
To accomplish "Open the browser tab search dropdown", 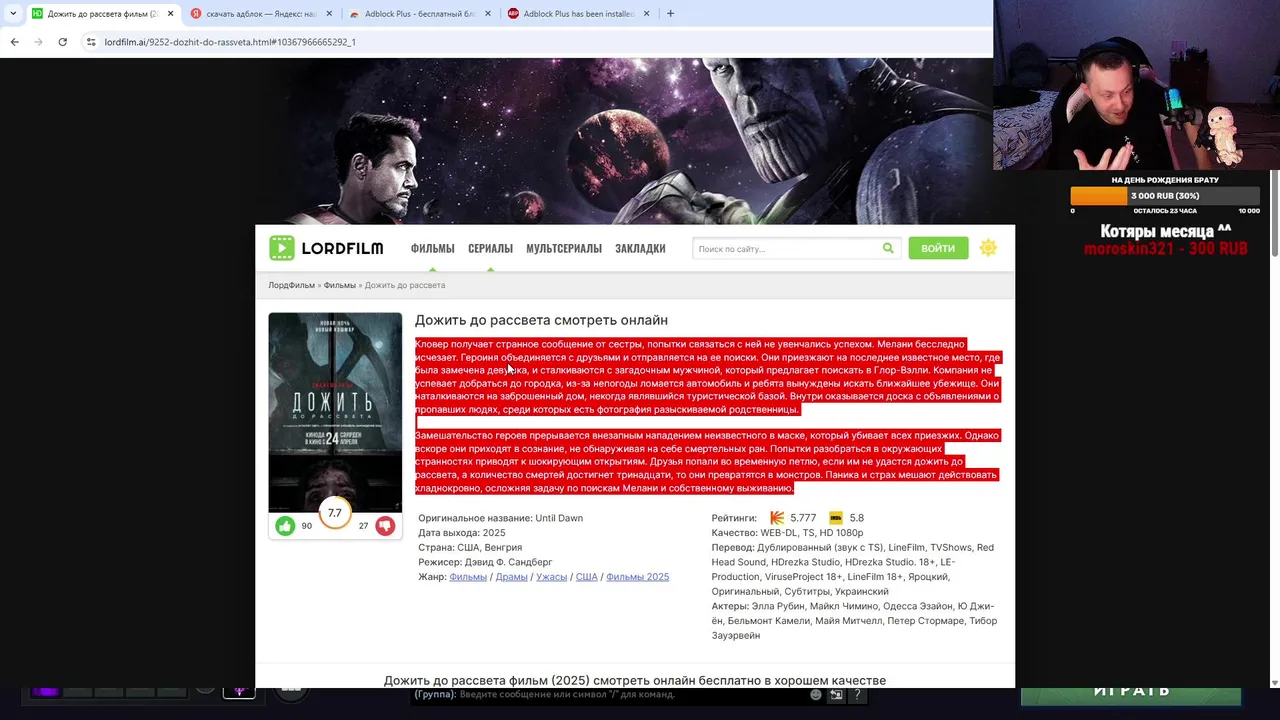I will pyautogui.click(x=12, y=14).
